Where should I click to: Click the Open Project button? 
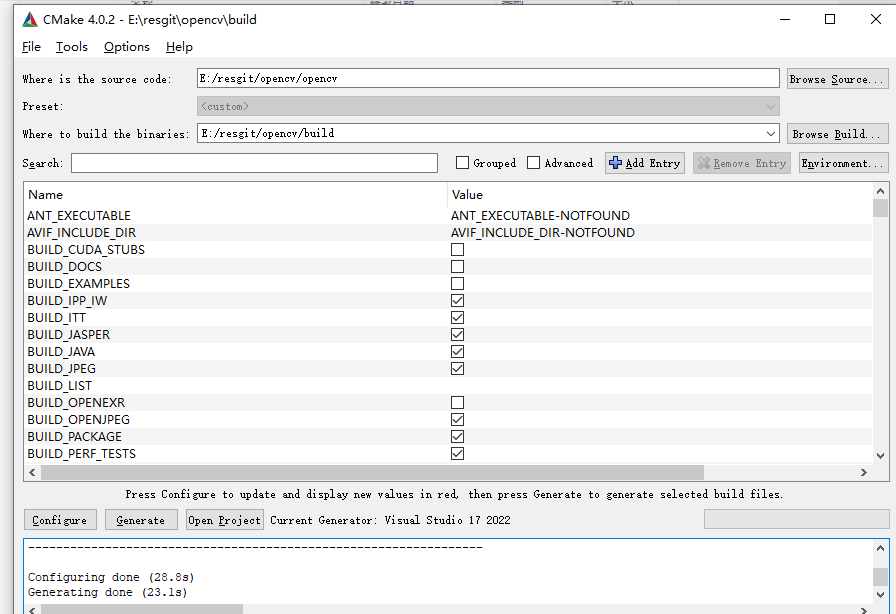tap(225, 520)
